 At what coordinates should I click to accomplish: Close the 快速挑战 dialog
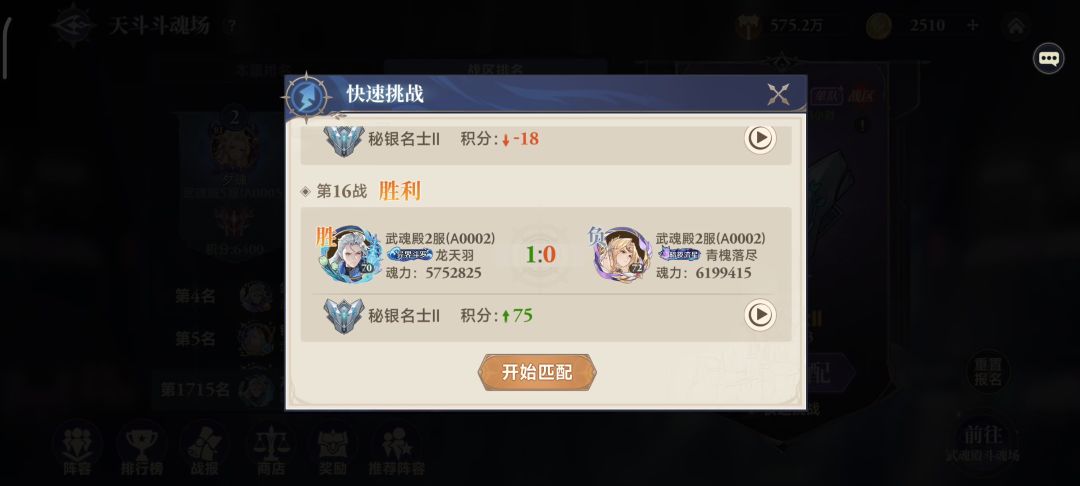coord(778,94)
